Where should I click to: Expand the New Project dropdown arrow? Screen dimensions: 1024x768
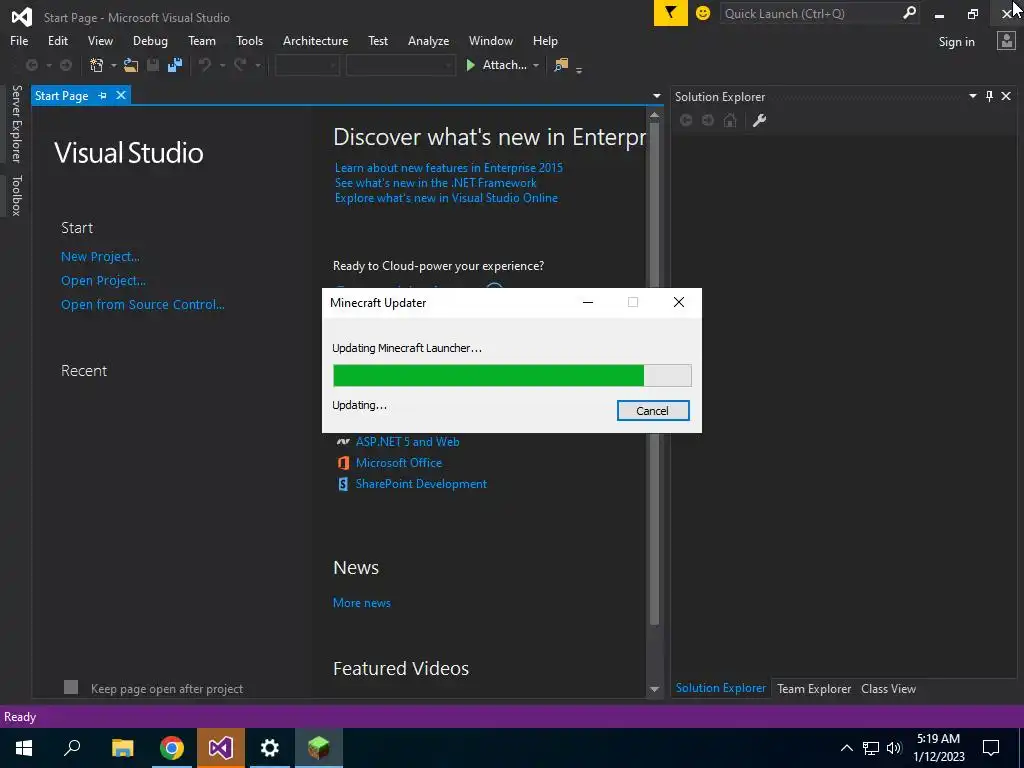pyautogui.click(x=113, y=65)
